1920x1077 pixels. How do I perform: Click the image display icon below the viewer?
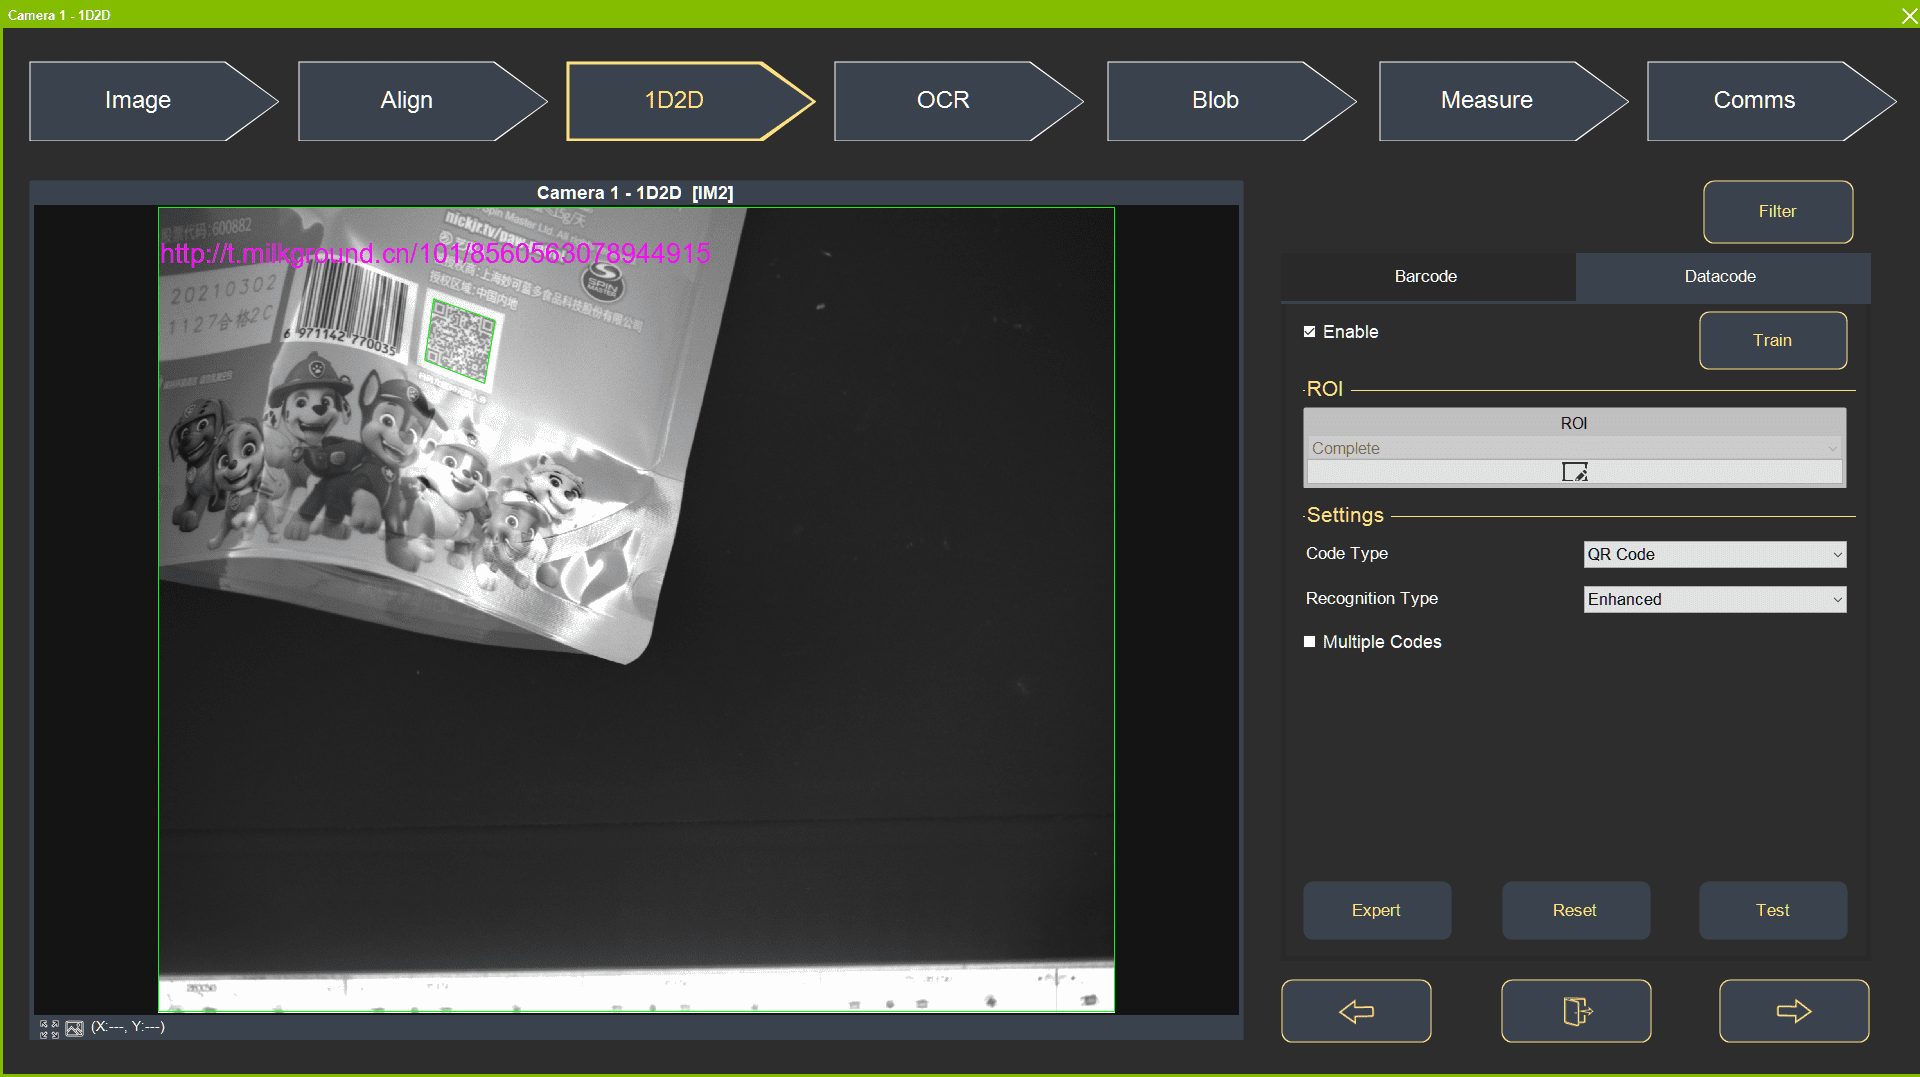pos(75,1028)
